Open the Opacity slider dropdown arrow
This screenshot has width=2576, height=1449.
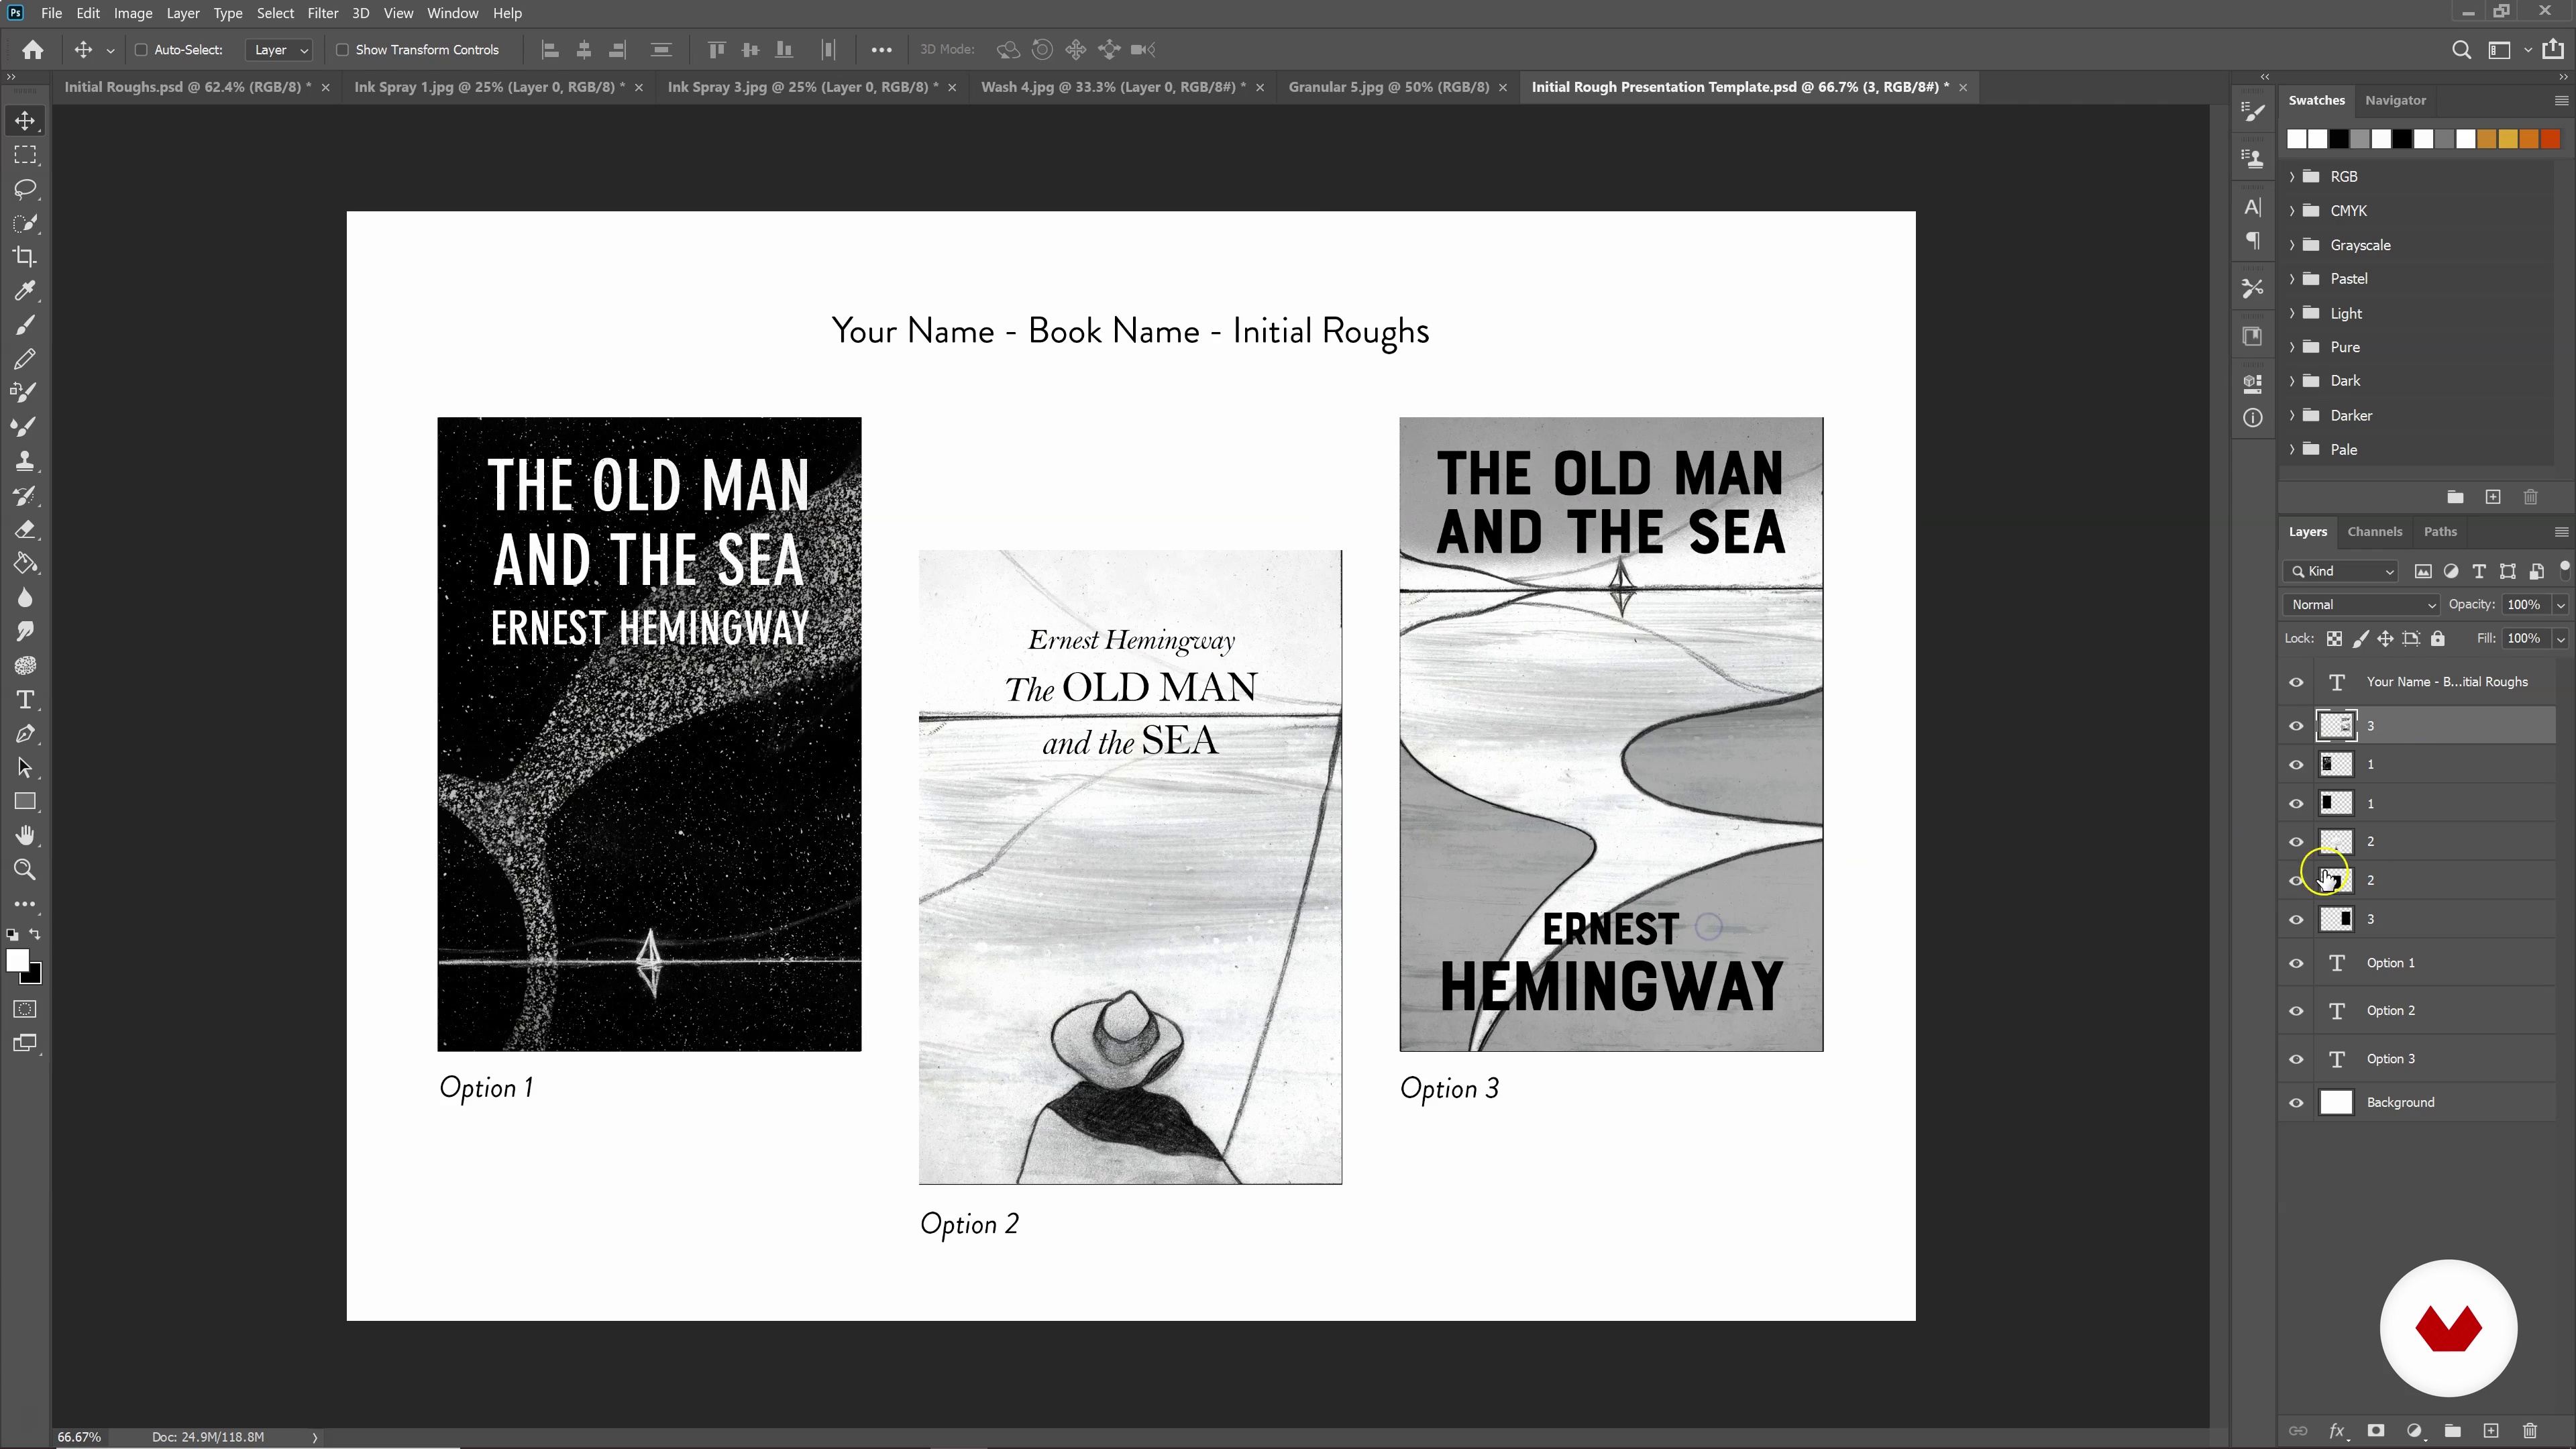(x=2561, y=605)
